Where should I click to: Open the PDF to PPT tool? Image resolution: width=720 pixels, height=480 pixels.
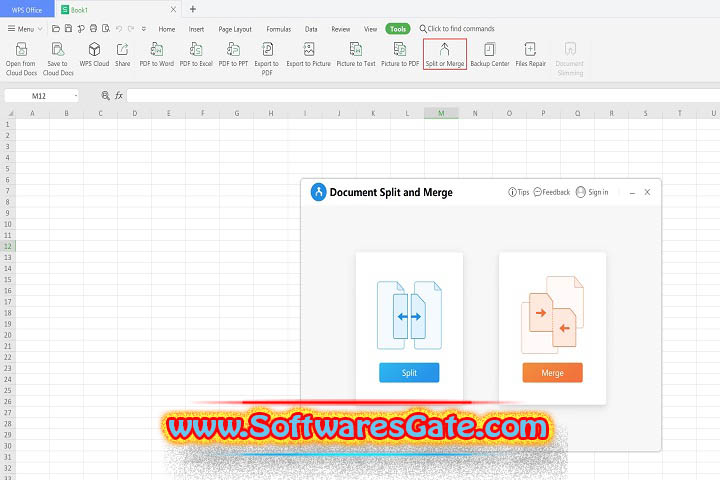[233, 55]
